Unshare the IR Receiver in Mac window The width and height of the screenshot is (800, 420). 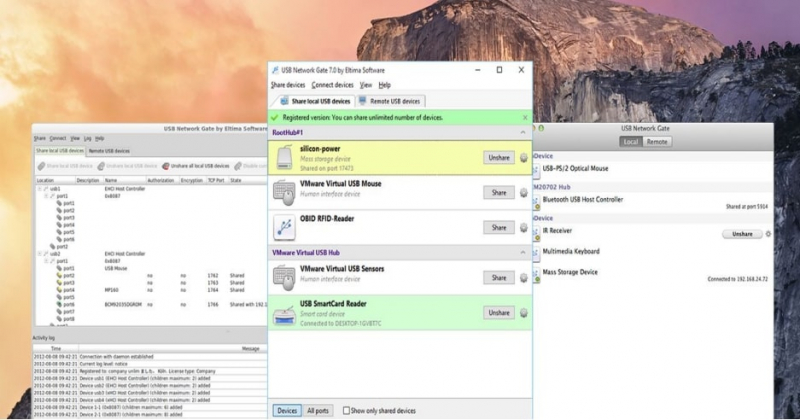tap(742, 234)
